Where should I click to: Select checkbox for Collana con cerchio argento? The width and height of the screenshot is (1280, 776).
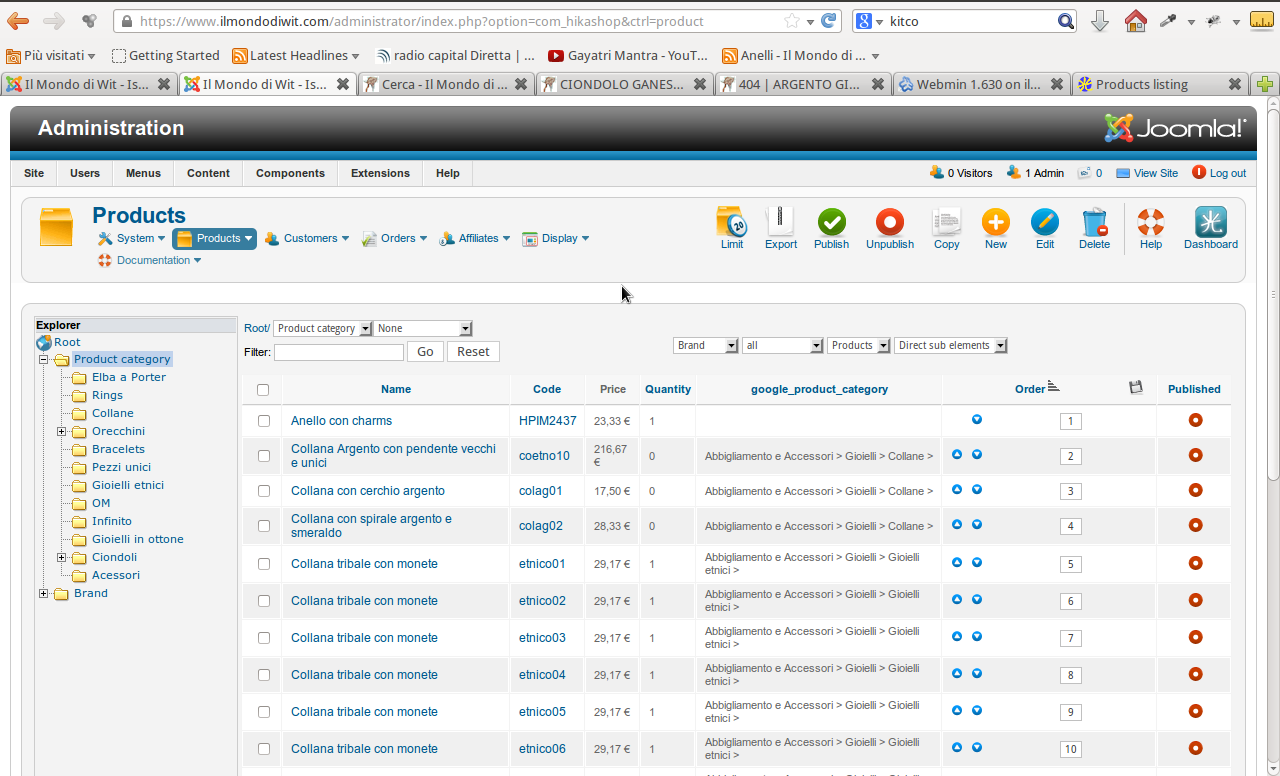264,491
